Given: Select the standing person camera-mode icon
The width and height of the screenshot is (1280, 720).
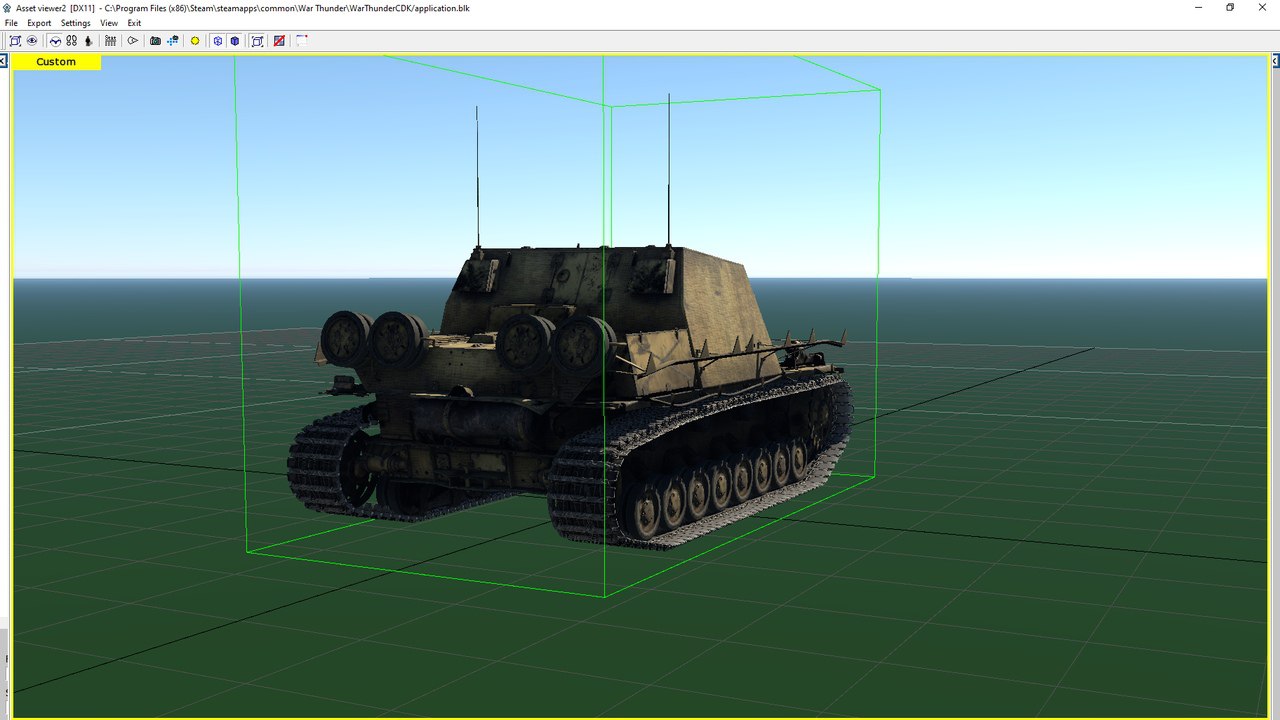Looking at the screenshot, I should click(x=88, y=41).
